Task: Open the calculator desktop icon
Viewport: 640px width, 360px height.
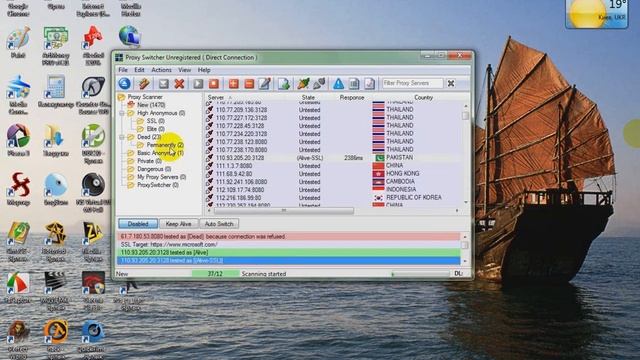Action: [x=55, y=87]
